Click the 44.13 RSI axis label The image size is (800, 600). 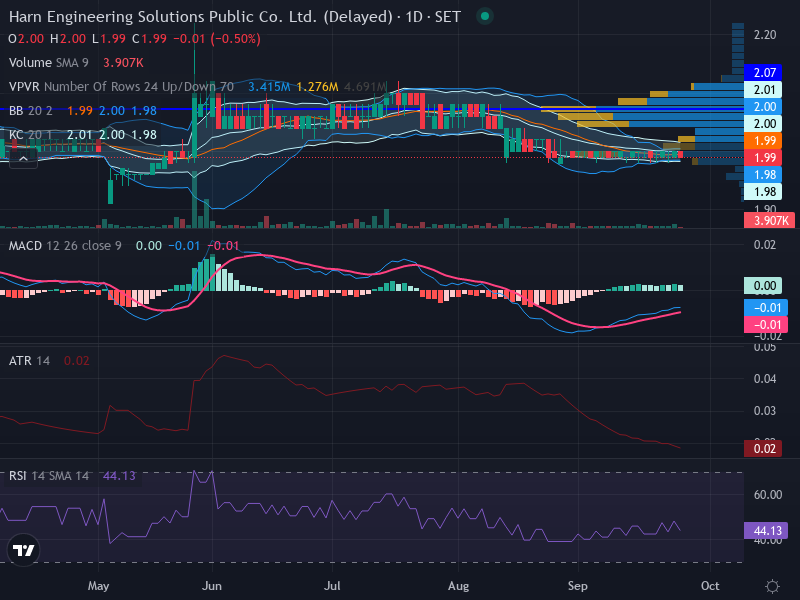point(766,531)
